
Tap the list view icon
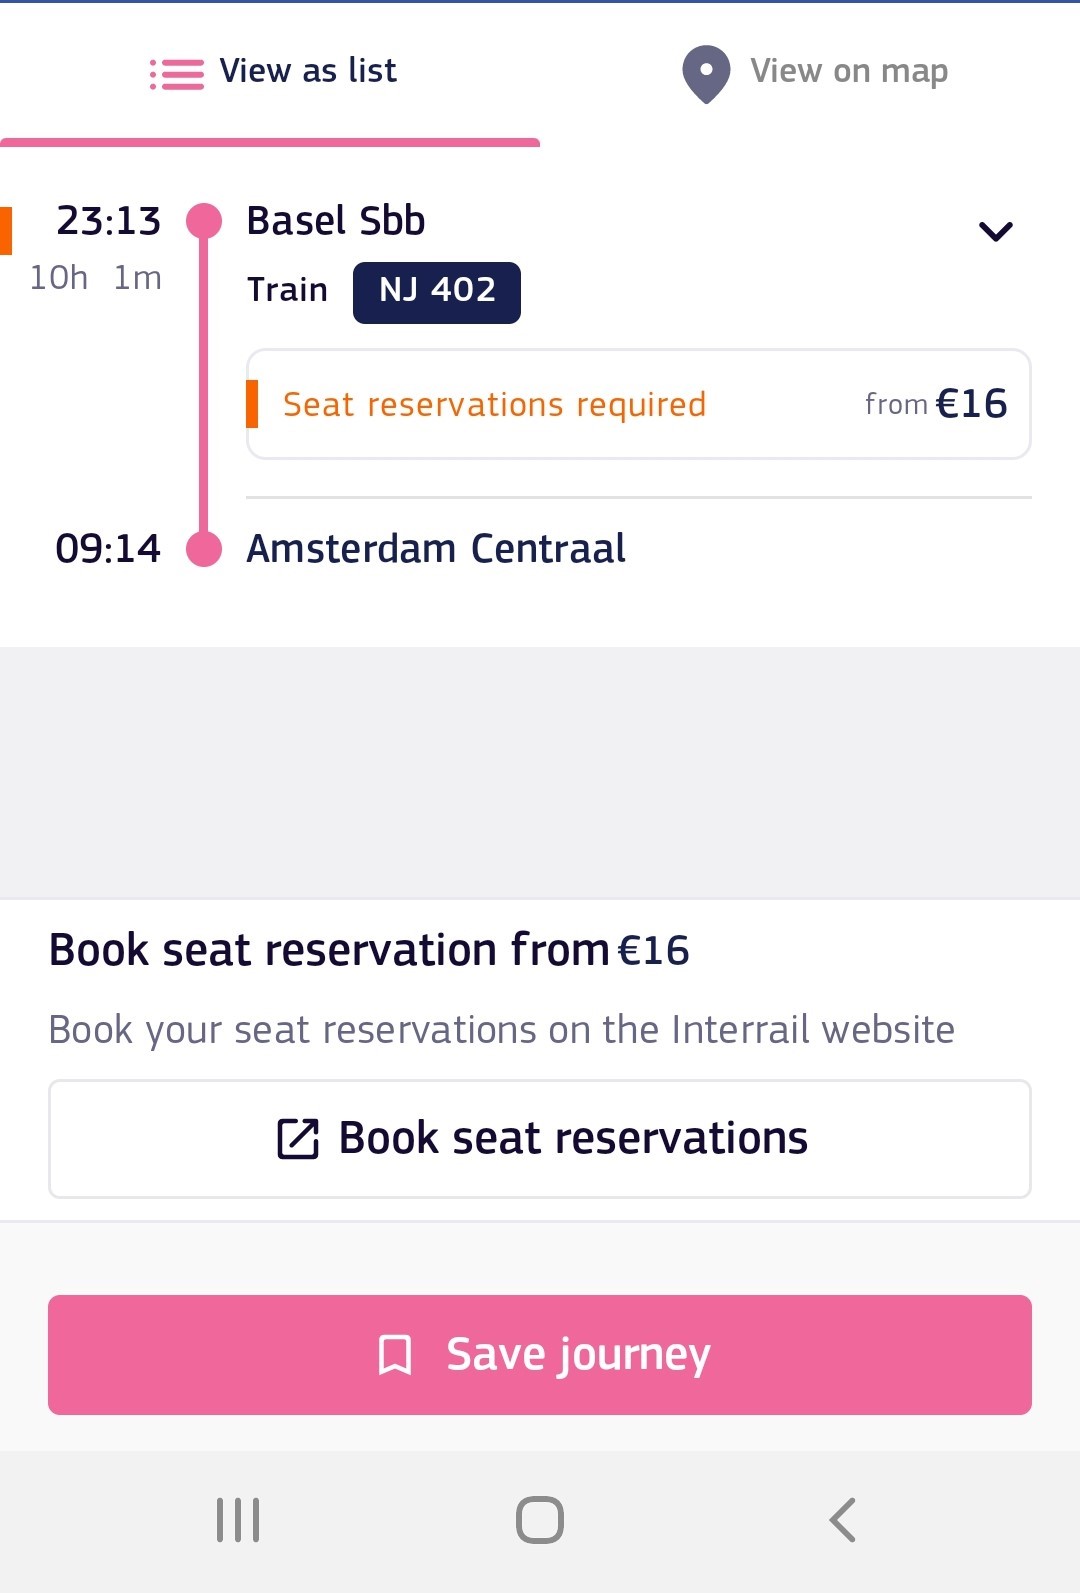[177, 74]
